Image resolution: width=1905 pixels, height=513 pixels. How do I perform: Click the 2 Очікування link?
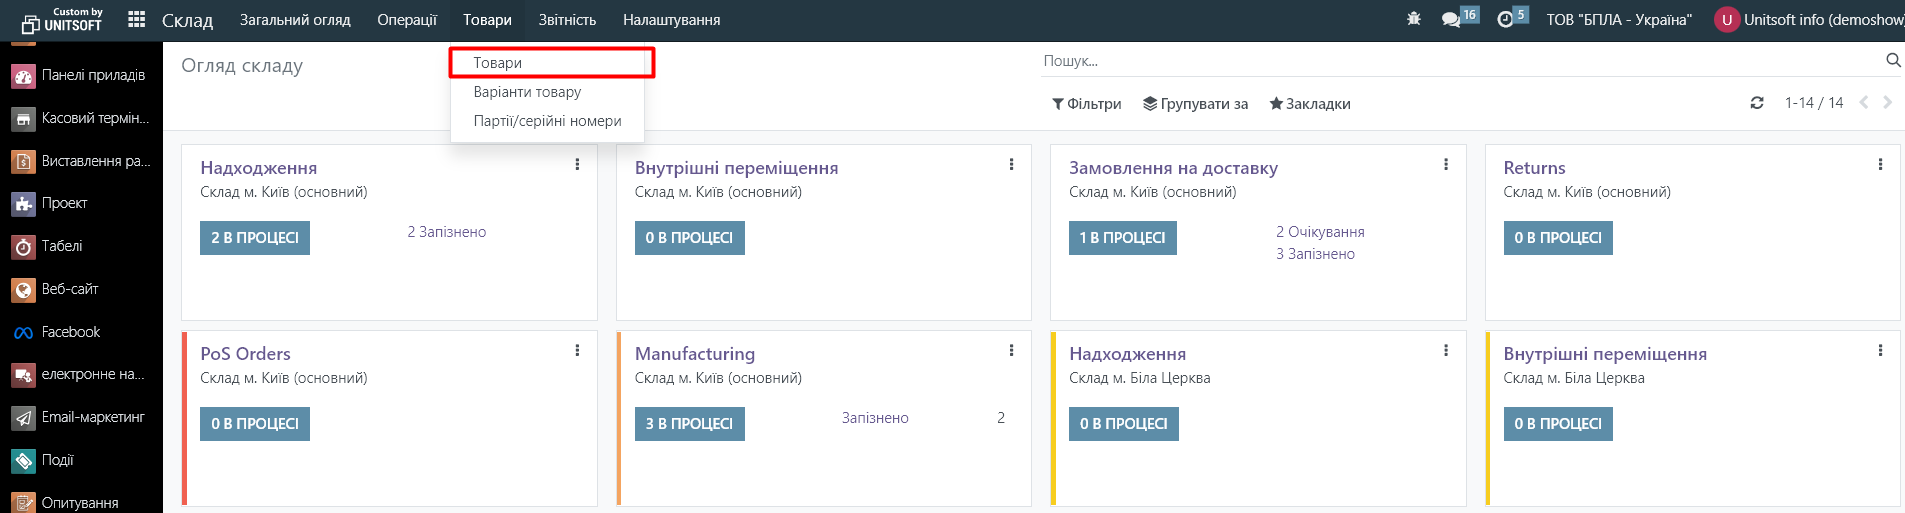1319,232
